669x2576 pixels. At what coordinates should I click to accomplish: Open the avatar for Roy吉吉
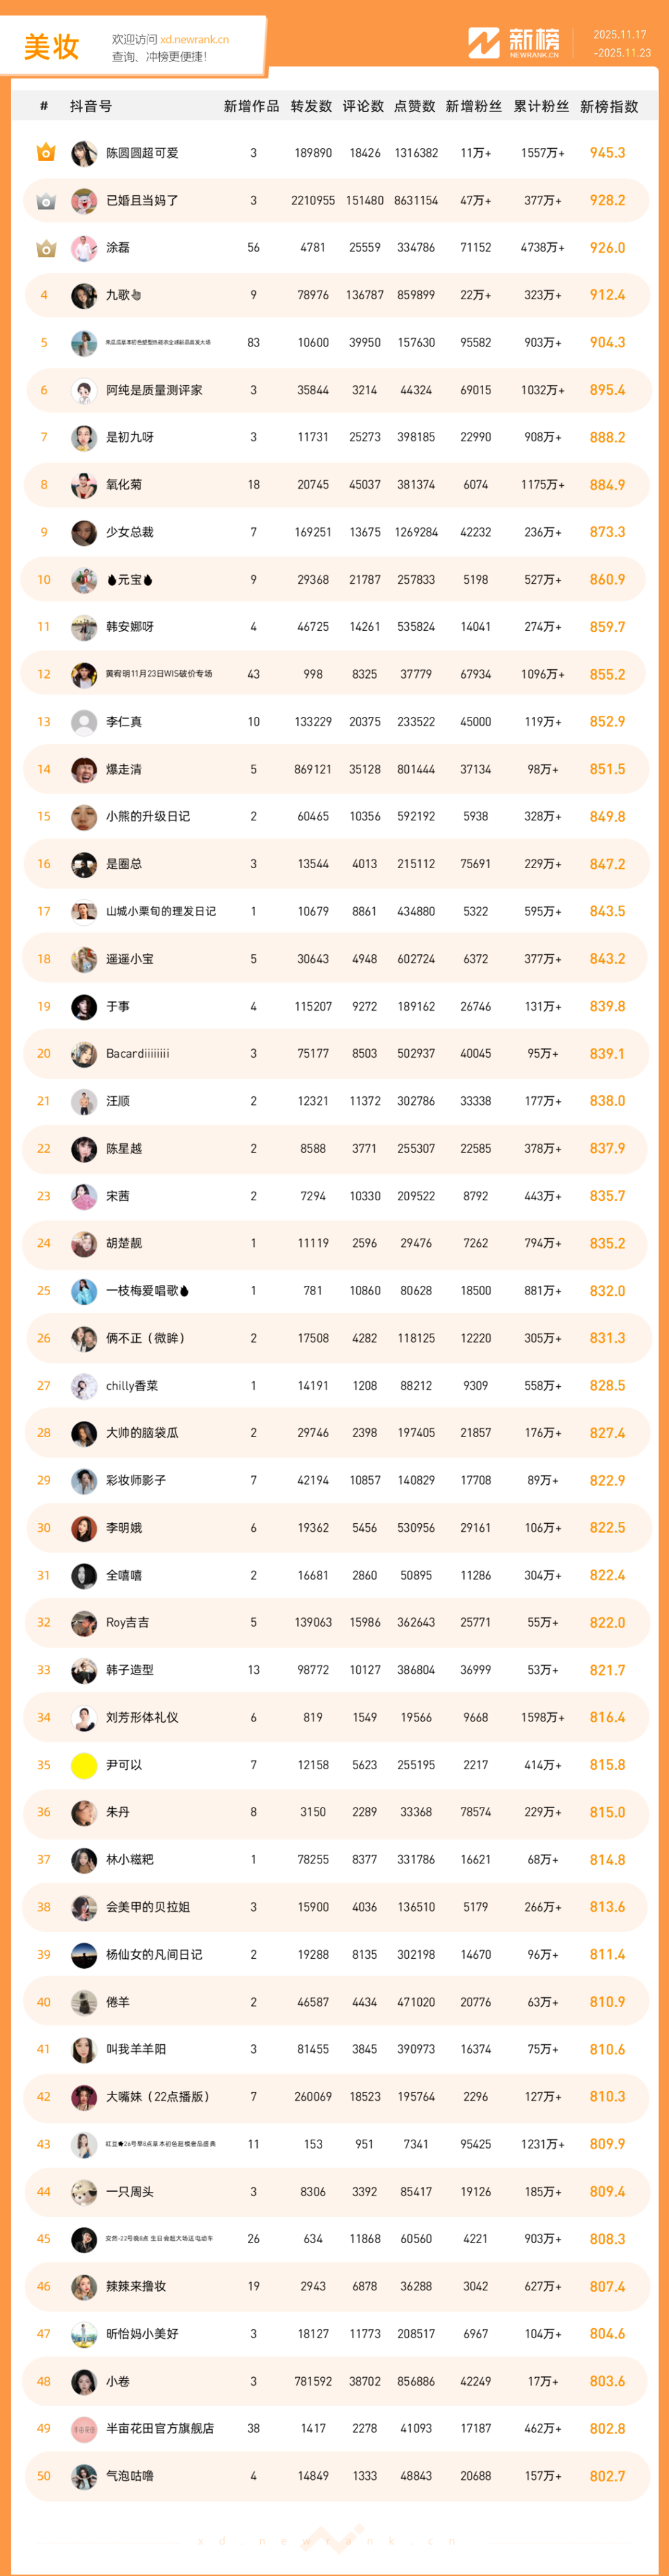point(84,1623)
